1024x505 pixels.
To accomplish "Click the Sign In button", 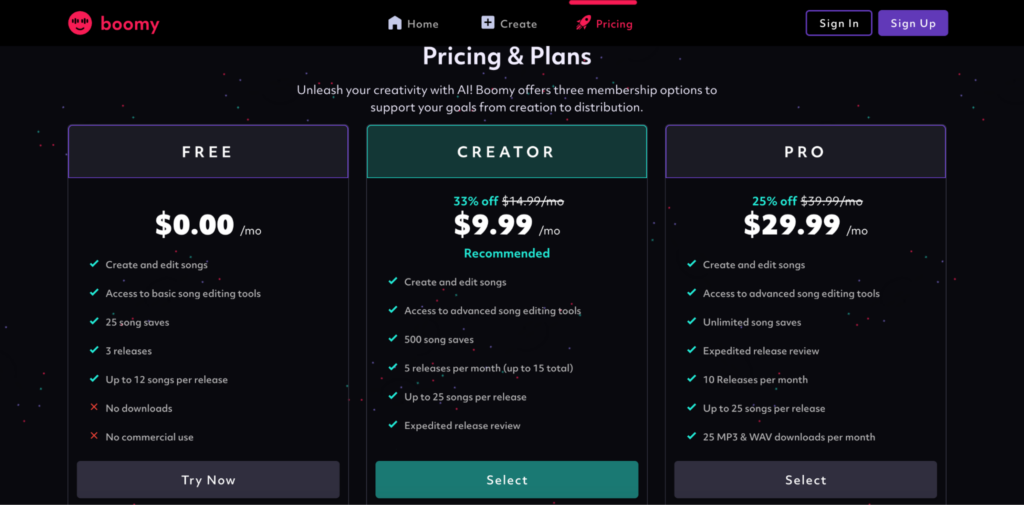I will click(839, 23).
